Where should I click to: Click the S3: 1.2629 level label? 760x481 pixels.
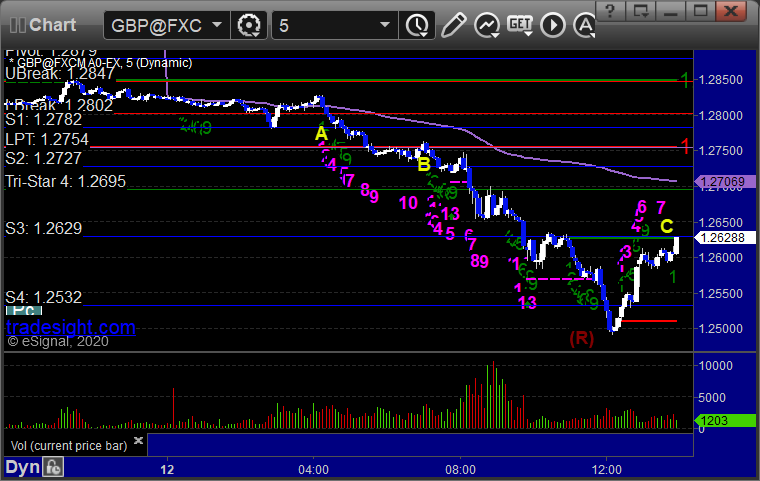click(x=44, y=228)
